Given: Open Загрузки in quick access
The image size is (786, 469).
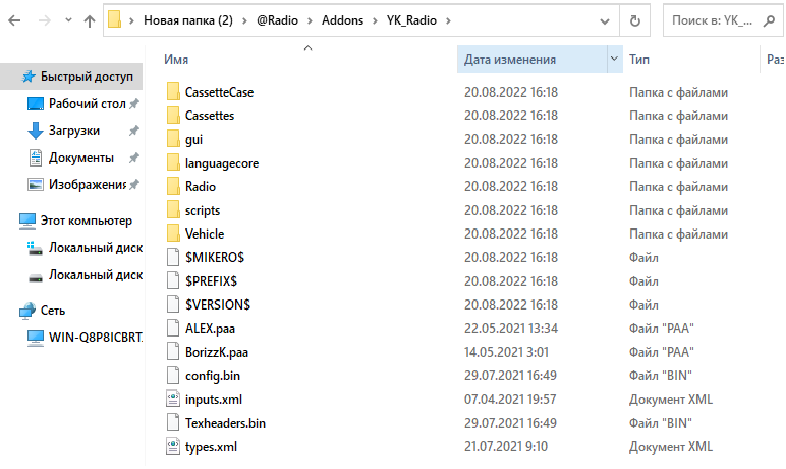Looking at the screenshot, I should click(x=74, y=131).
